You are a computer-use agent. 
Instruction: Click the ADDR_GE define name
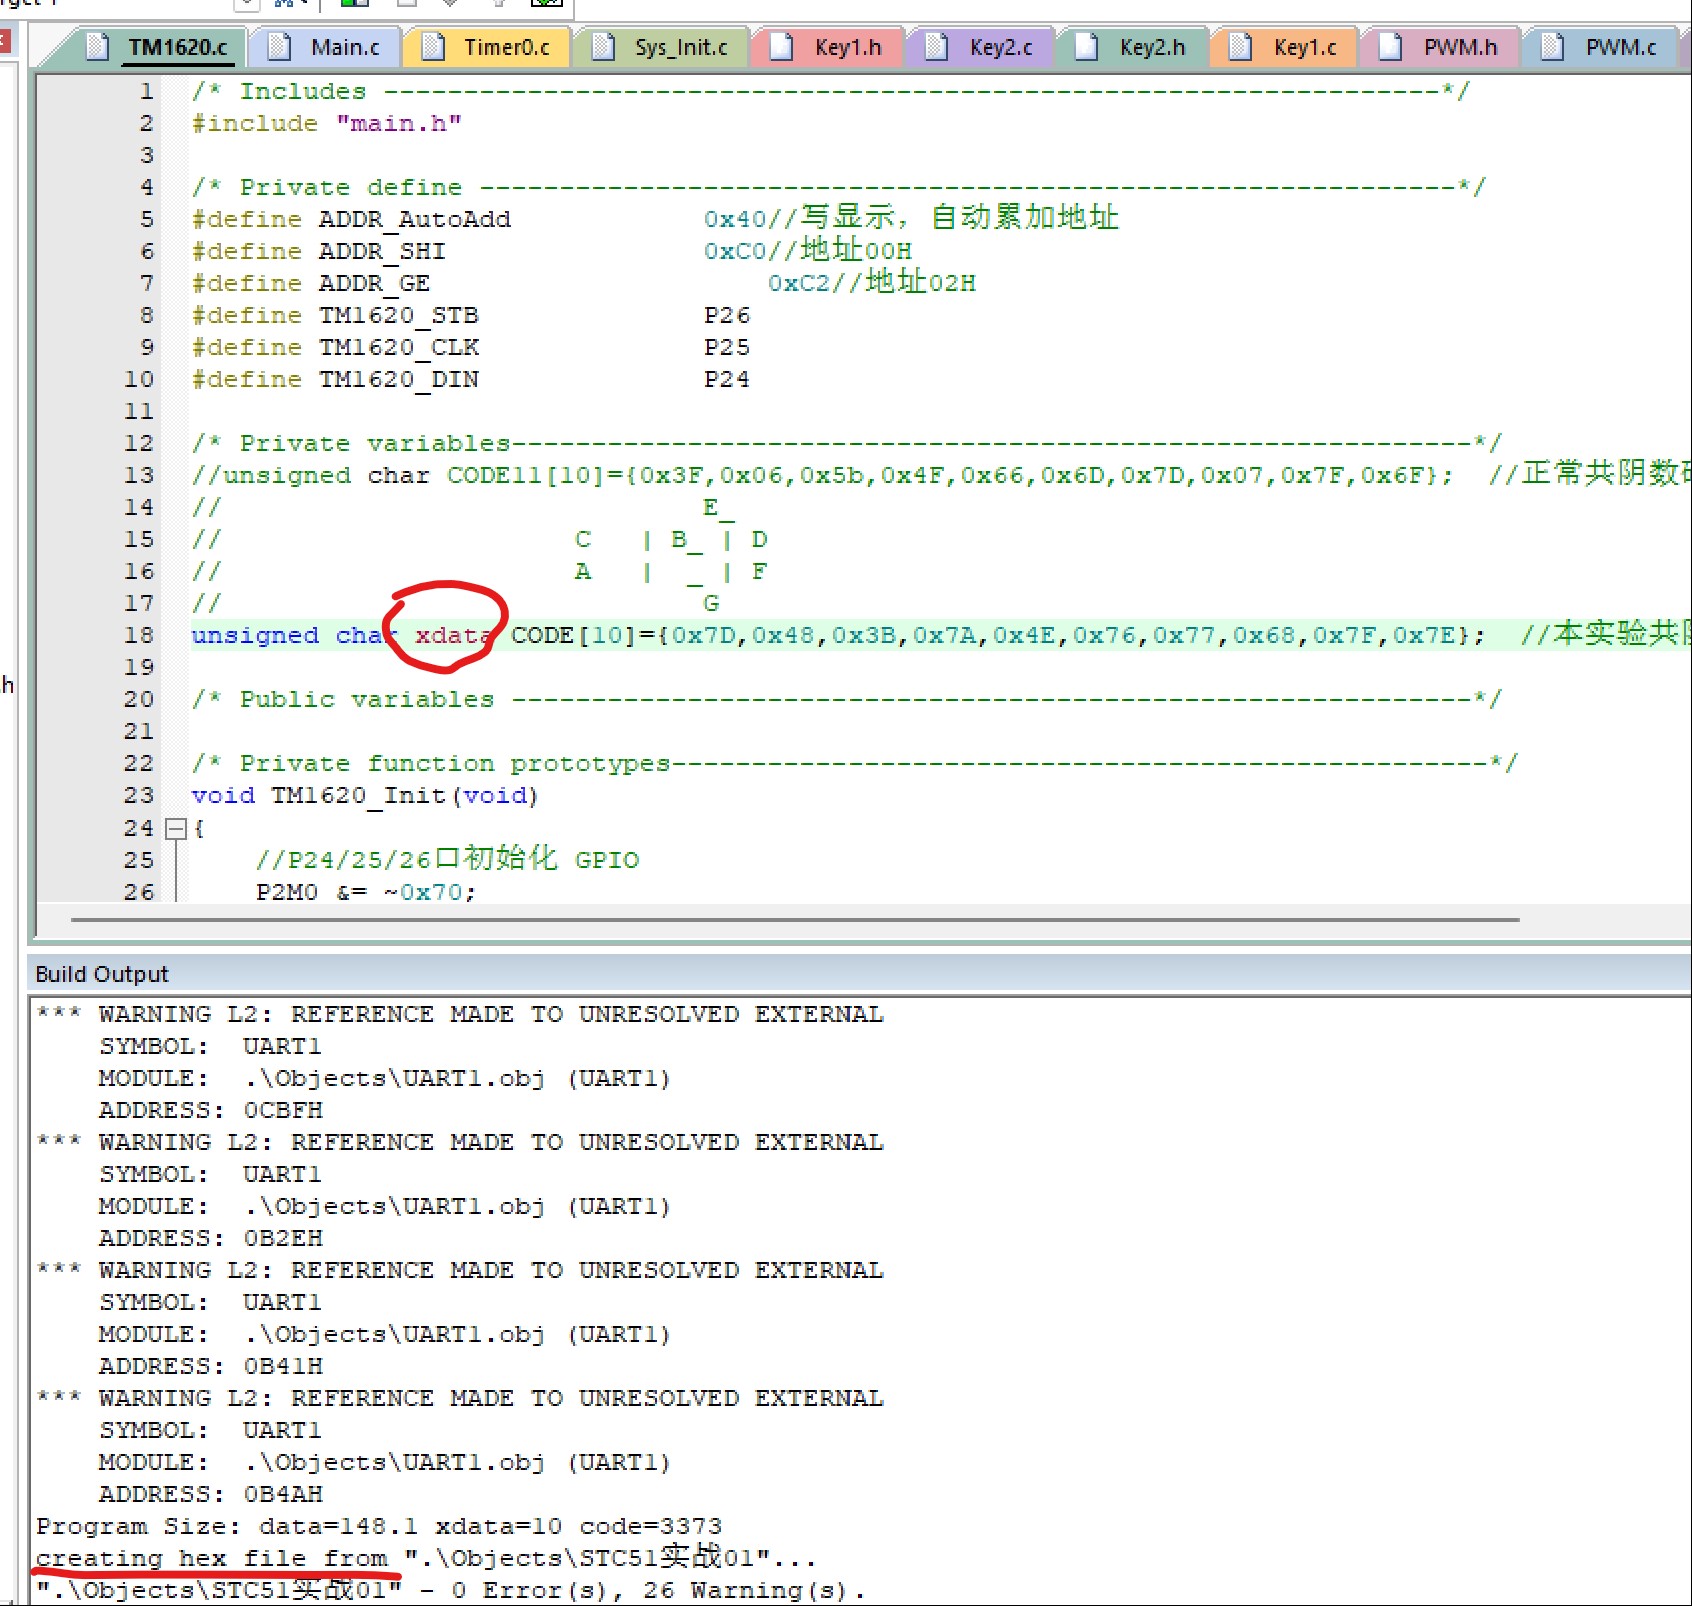click(x=374, y=283)
